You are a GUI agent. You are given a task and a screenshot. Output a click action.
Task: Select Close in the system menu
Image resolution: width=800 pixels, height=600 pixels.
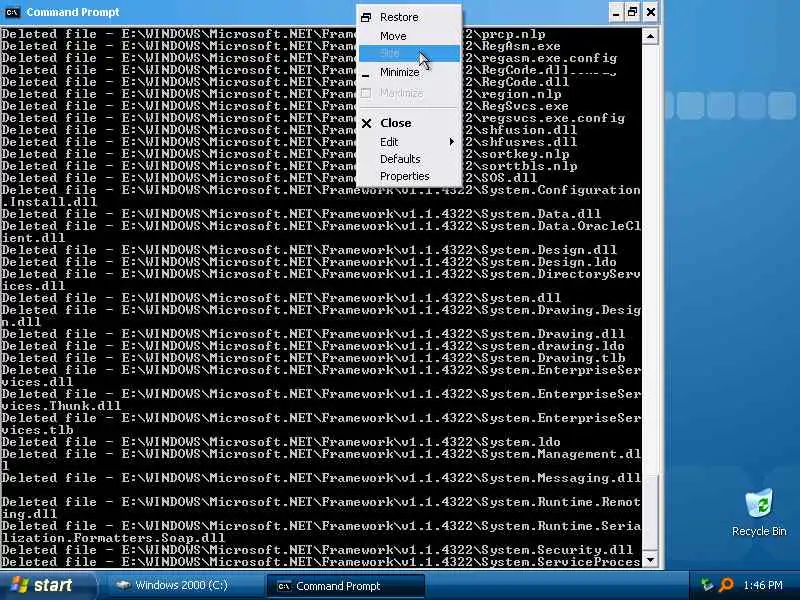tap(409, 123)
